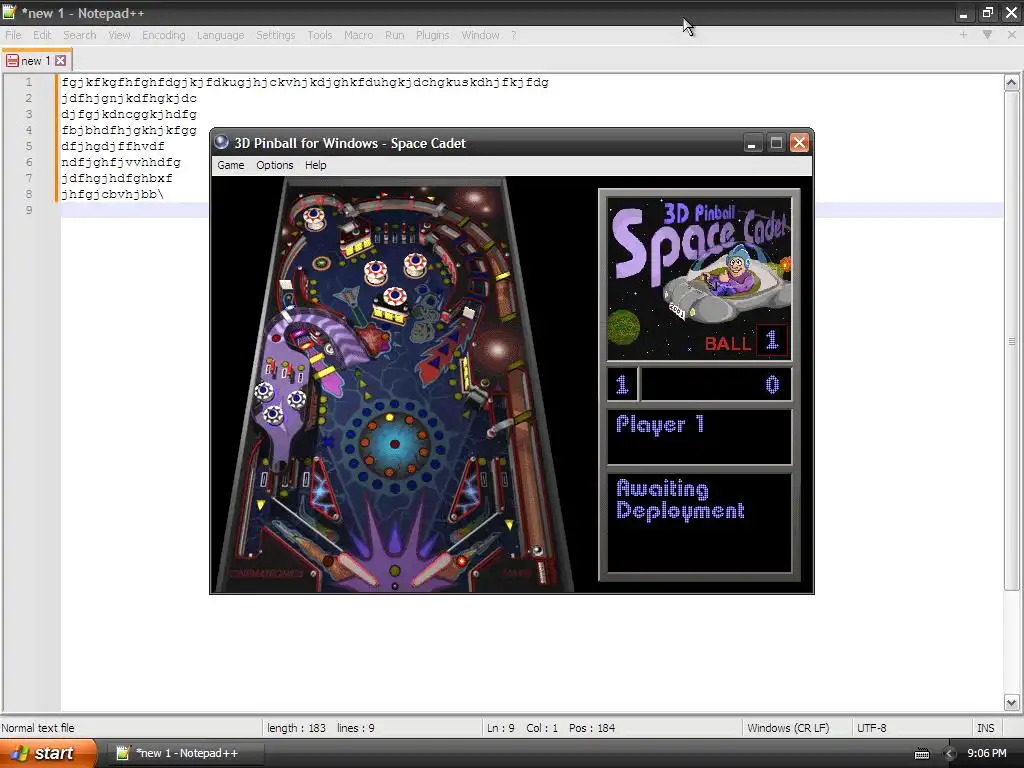The image size is (1024, 768).
Task: Open the Windows start menu
Action: [x=48, y=753]
